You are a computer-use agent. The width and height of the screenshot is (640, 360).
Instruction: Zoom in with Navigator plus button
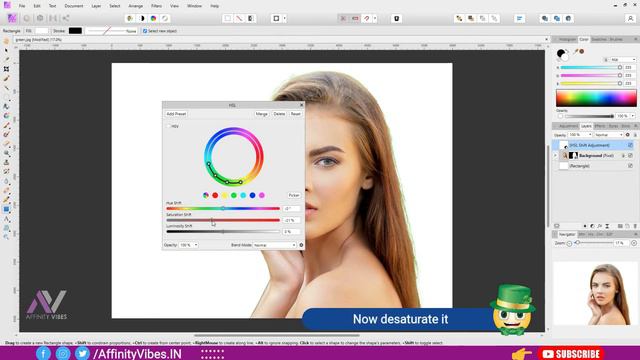pos(634,243)
